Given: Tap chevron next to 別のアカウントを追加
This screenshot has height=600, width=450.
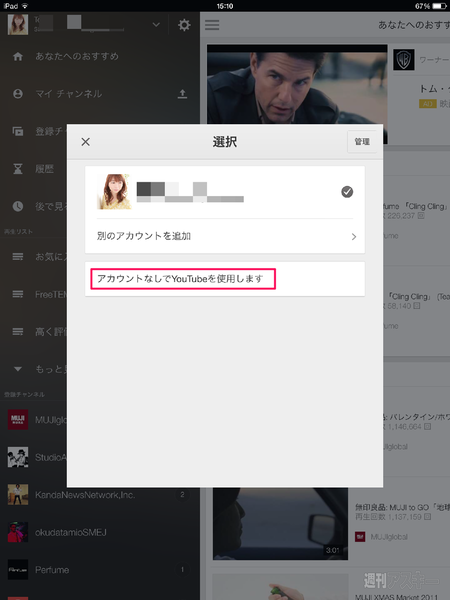Looking at the screenshot, I should [354, 236].
